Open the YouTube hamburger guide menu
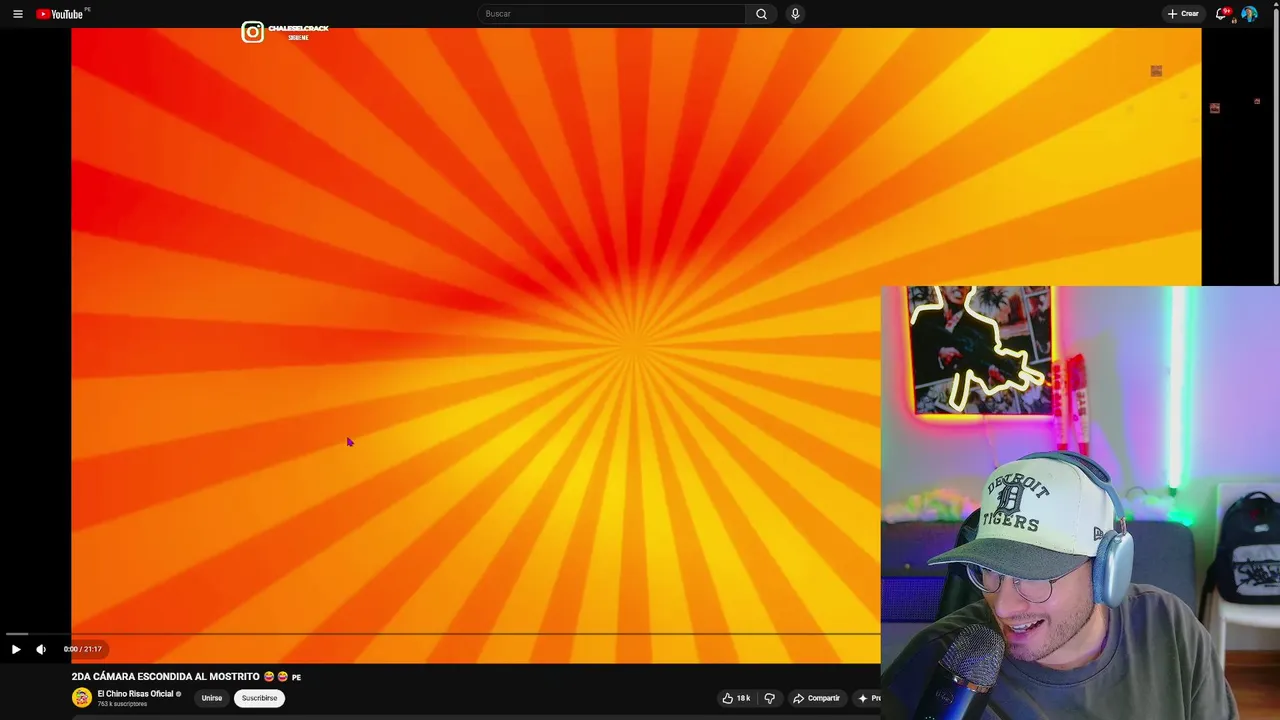1280x720 pixels. click(17, 14)
